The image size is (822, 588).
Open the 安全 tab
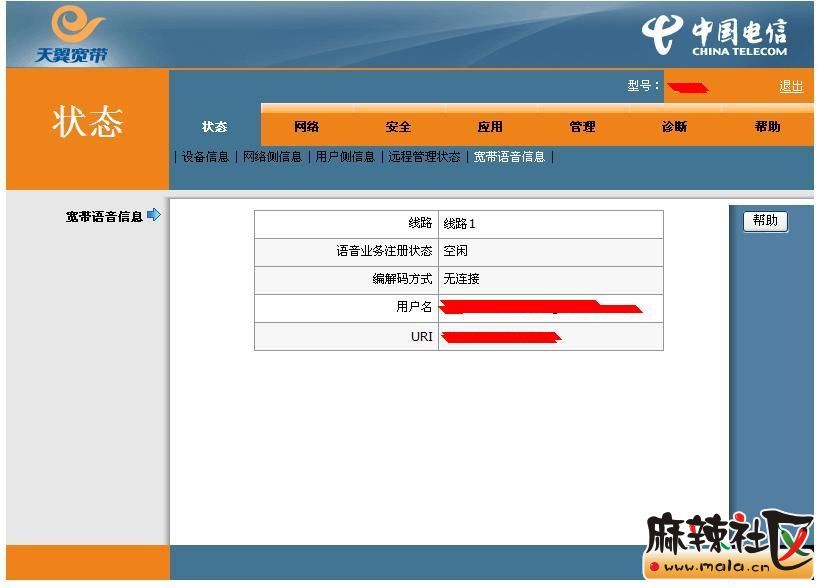click(398, 127)
